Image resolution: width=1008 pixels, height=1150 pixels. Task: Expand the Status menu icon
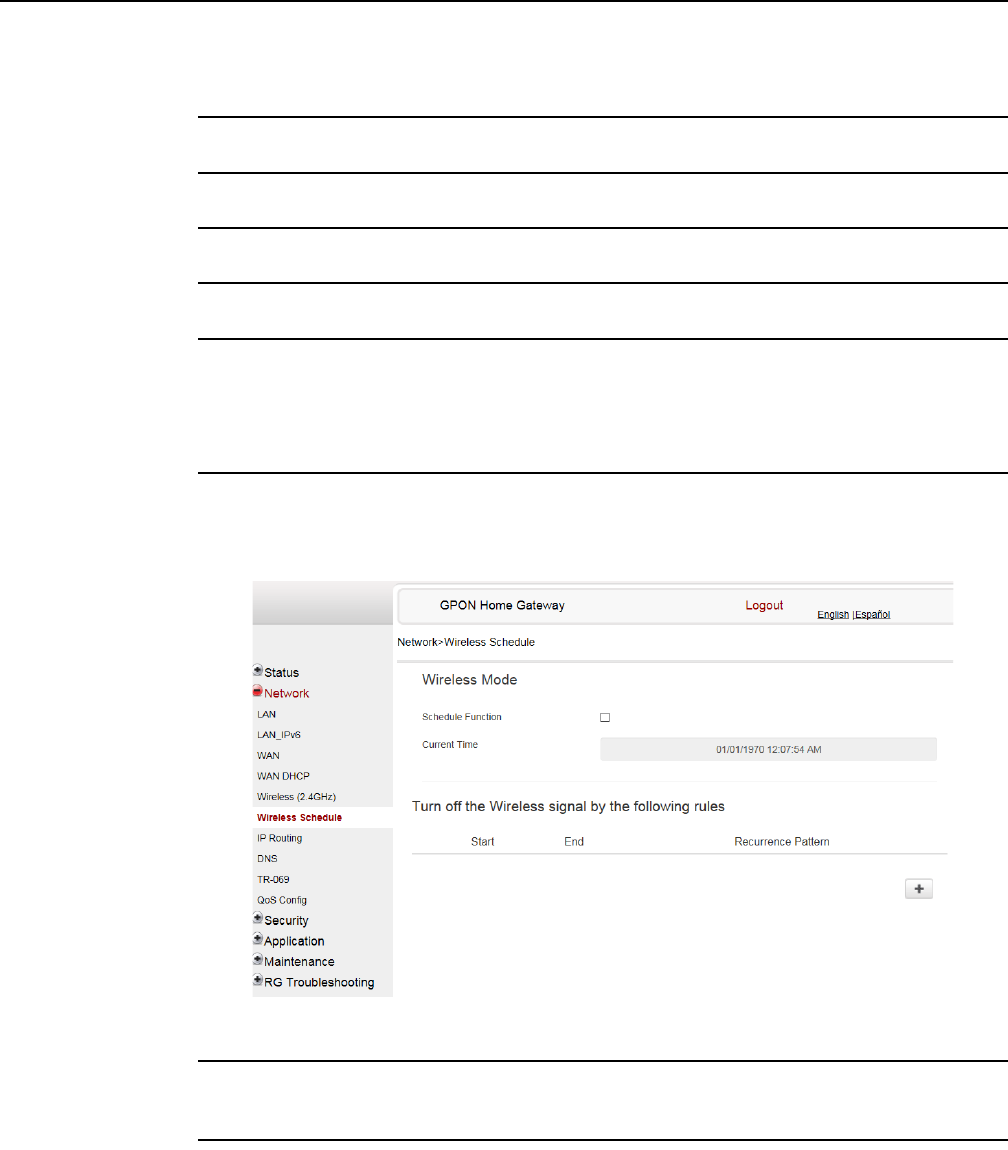pos(258,670)
